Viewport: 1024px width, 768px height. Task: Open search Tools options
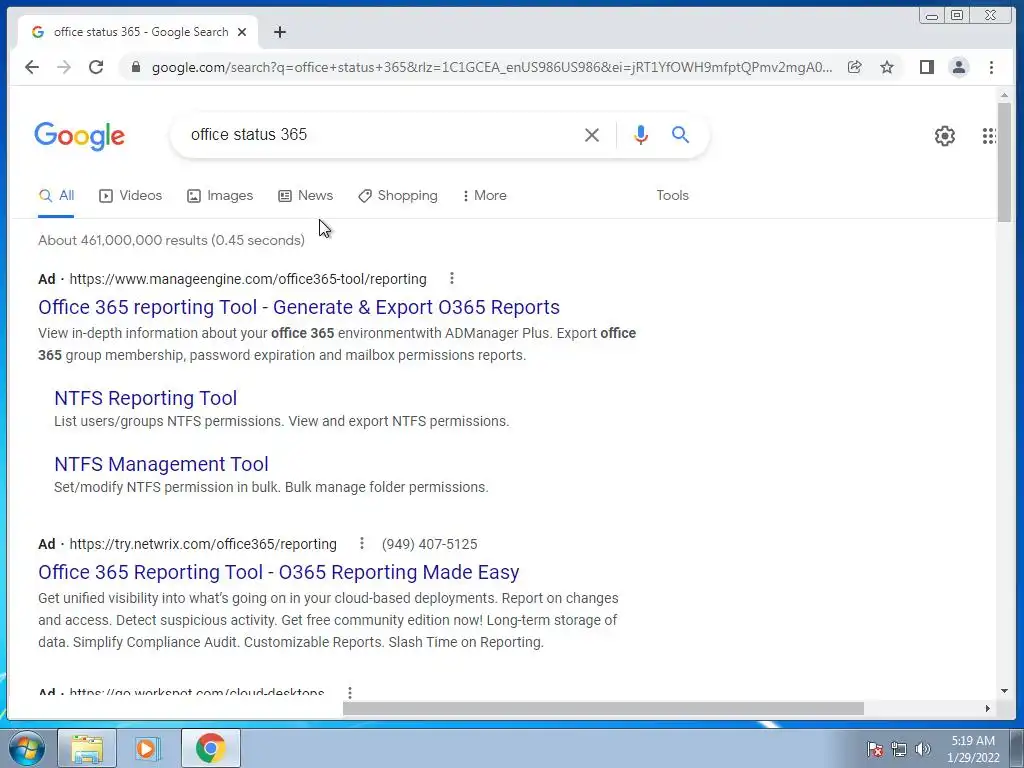[672, 195]
